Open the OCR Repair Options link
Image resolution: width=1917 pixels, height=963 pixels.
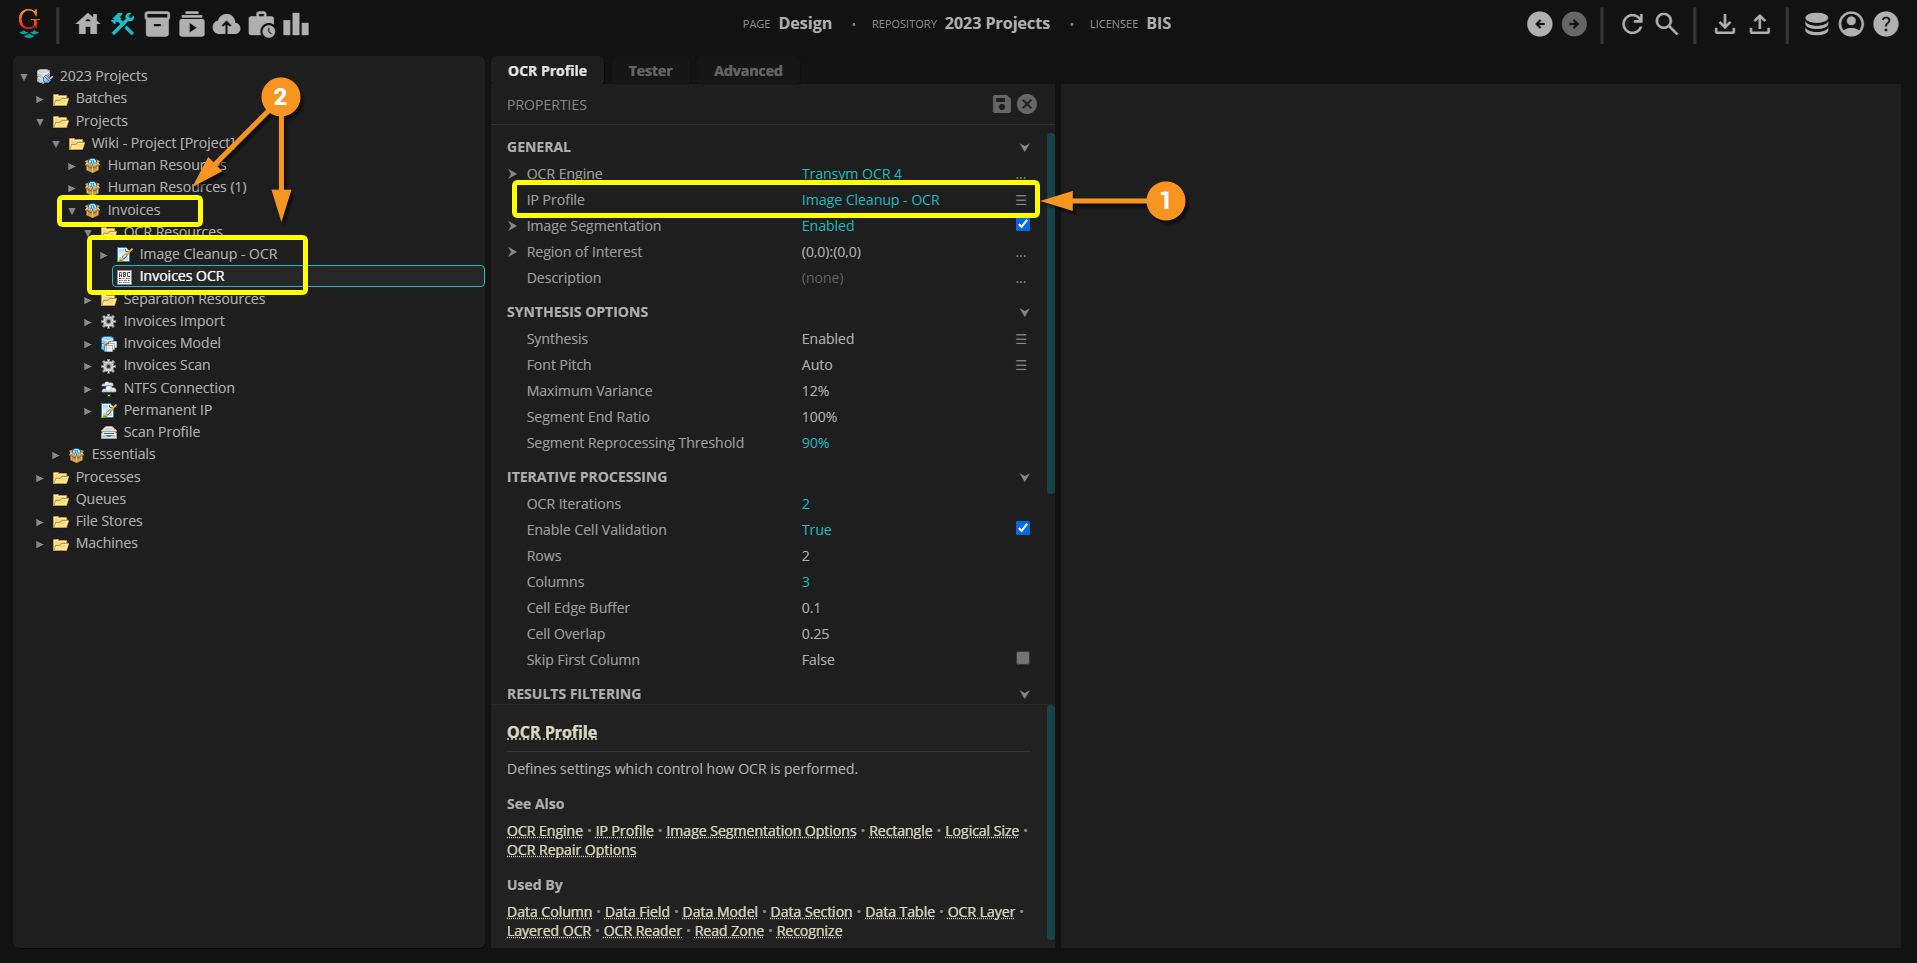(571, 850)
